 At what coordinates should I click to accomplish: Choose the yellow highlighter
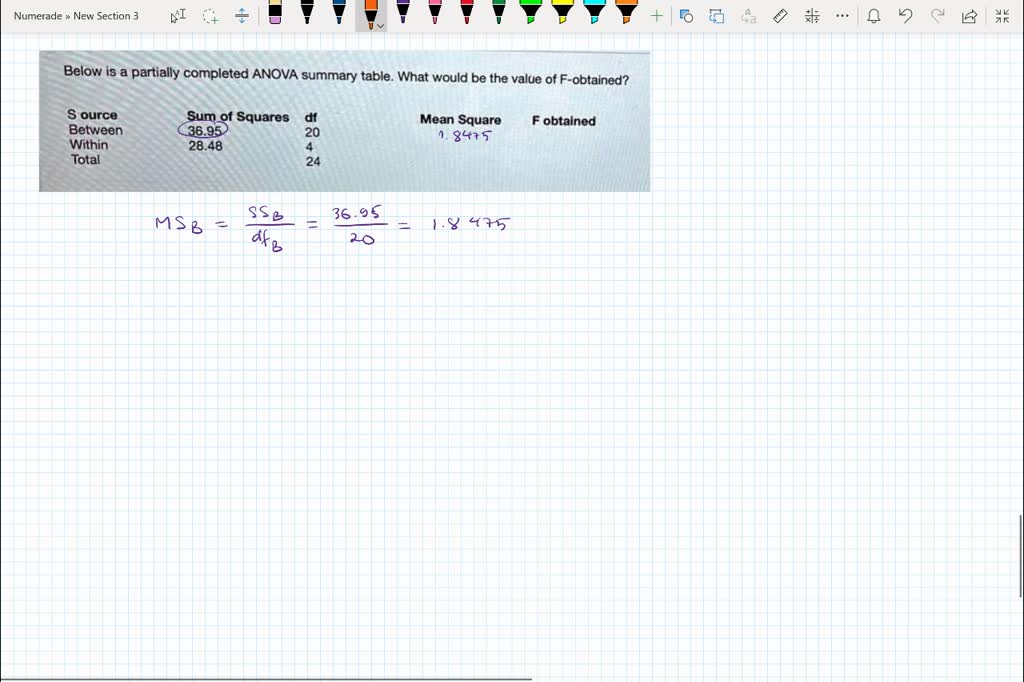coord(562,12)
